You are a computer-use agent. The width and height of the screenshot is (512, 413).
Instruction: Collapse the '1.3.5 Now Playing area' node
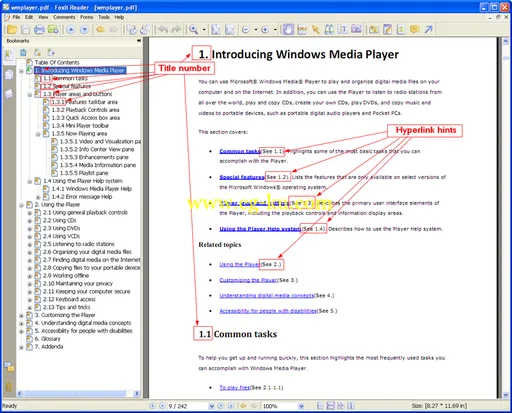(x=38, y=134)
